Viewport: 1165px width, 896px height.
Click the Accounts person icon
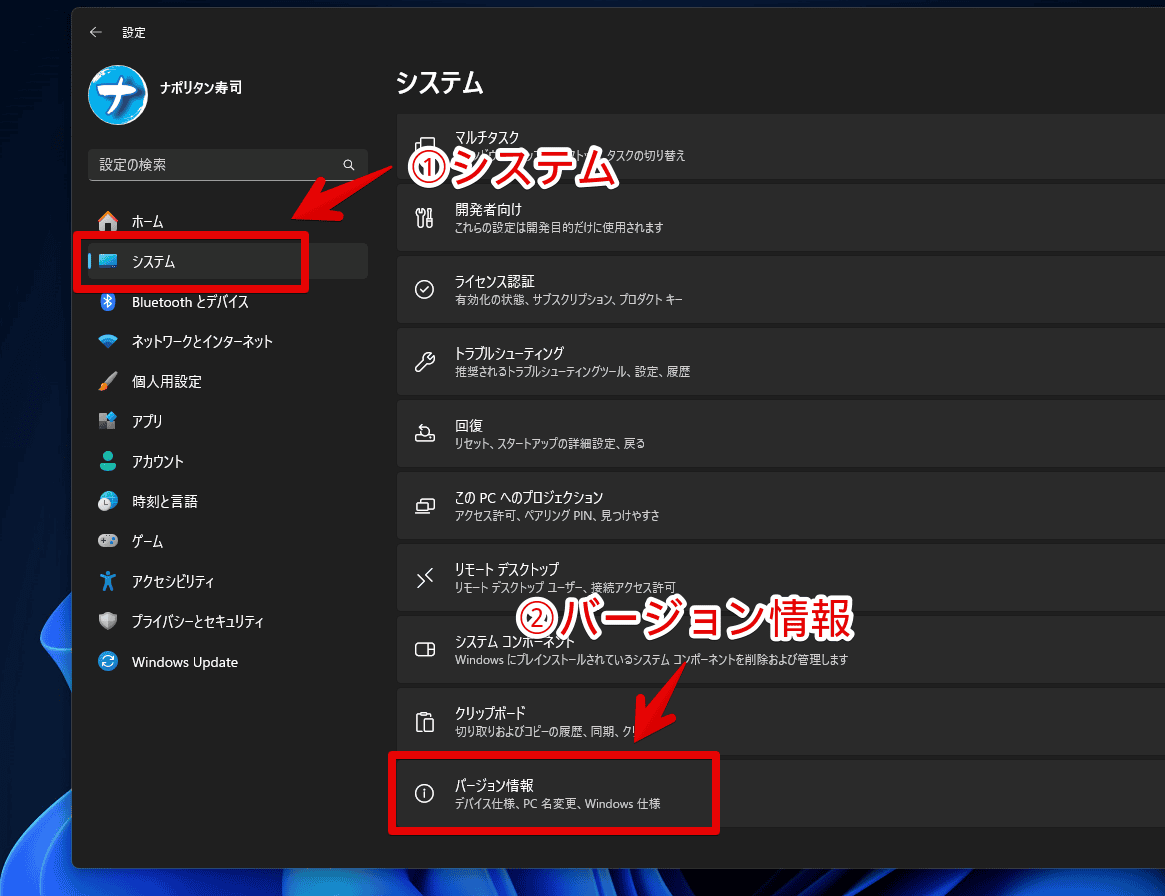(108, 461)
